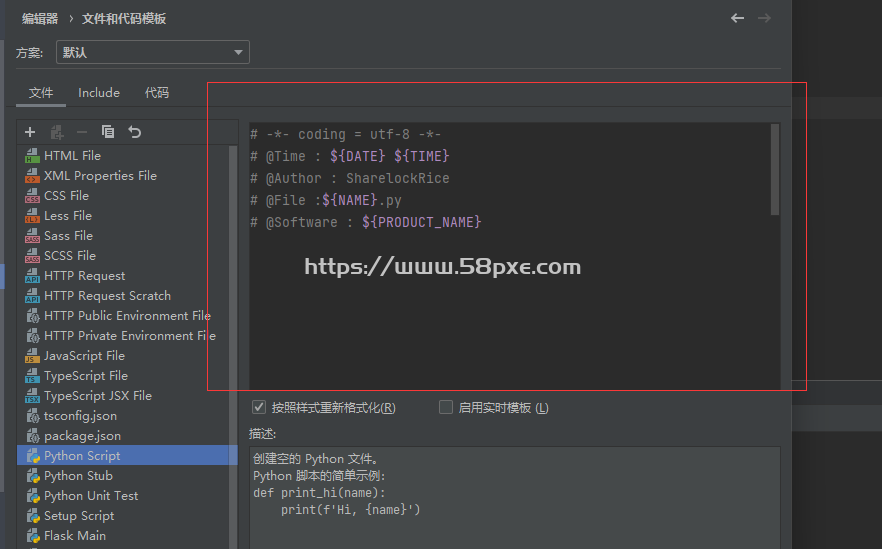
Task: Click the template list vertical scrollbar
Action: coord(233,346)
